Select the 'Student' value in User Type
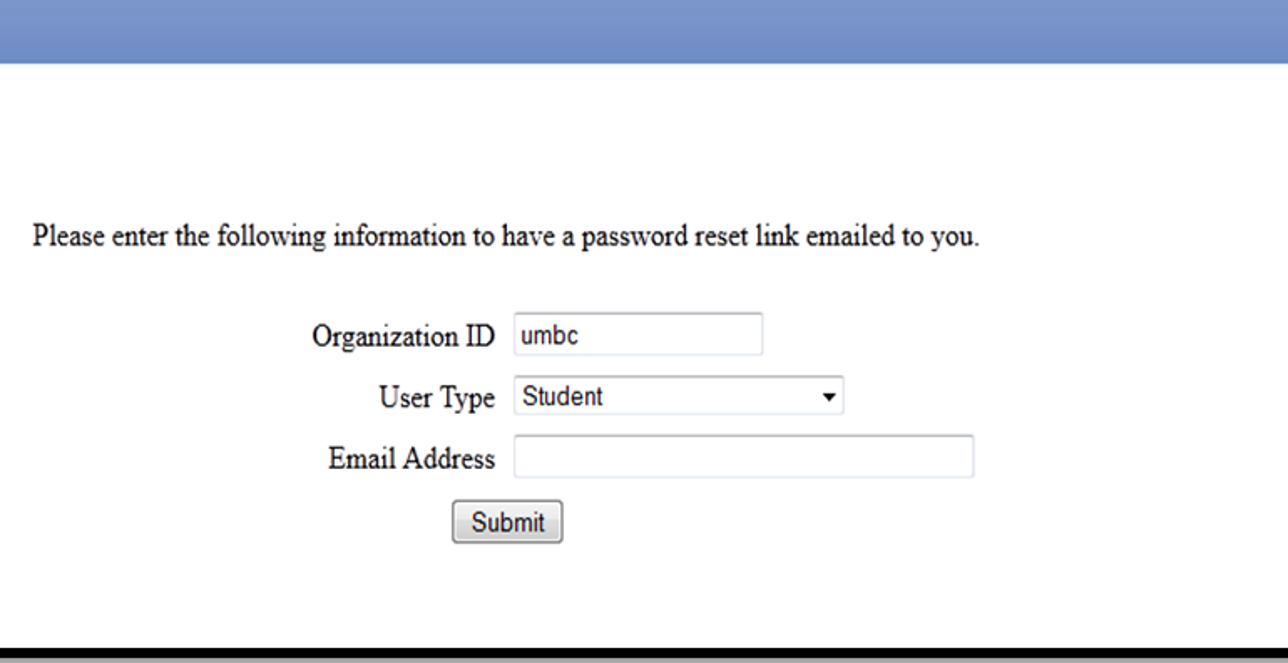1288x663 pixels. click(563, 396)
